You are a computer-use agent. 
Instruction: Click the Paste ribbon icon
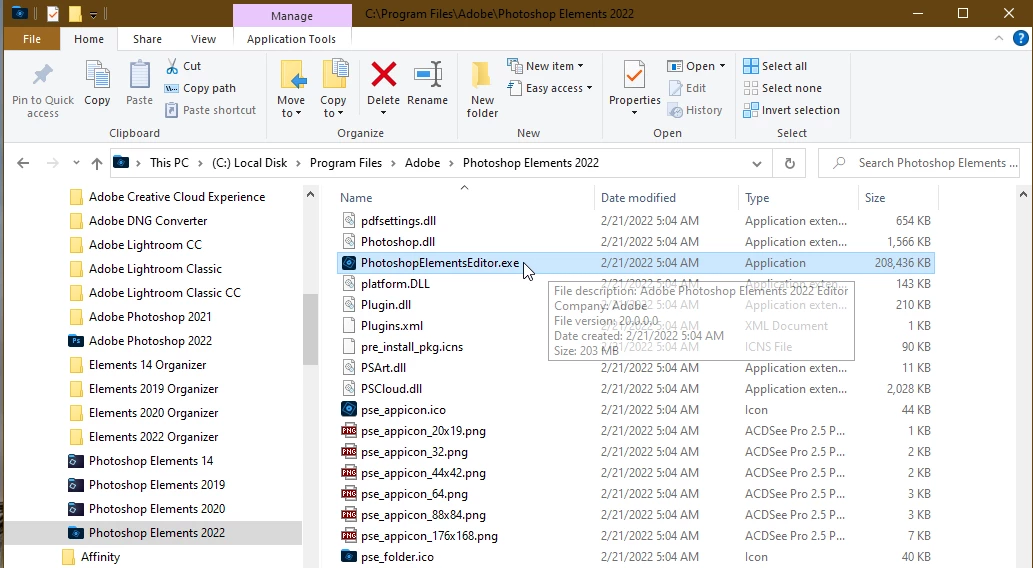click(x=139, y=75)
